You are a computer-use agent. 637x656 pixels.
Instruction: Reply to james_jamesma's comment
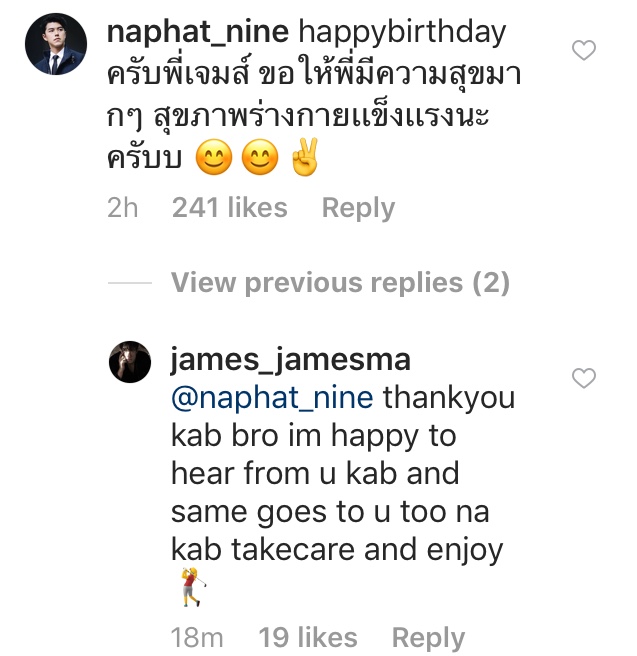pos(428,638)
